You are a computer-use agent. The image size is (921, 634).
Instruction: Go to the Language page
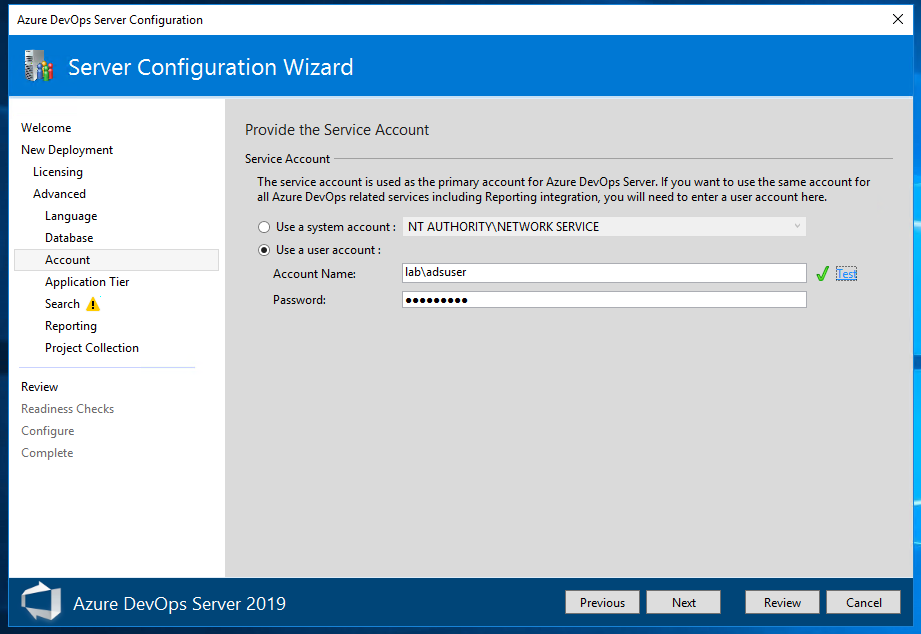pyautogui.click(x=71, y=216)
